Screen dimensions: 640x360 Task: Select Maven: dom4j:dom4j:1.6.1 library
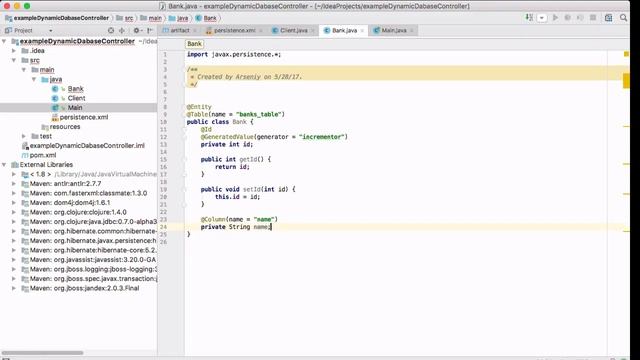coord(69,202)
